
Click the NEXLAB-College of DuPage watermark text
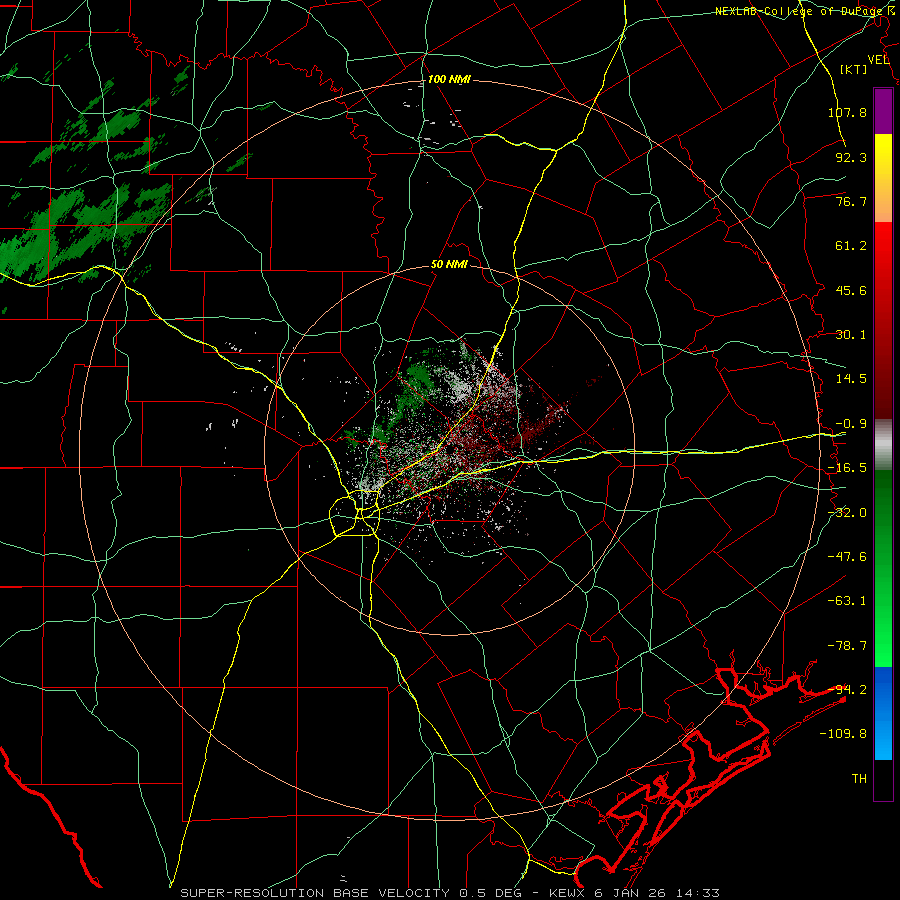[806, 11]
